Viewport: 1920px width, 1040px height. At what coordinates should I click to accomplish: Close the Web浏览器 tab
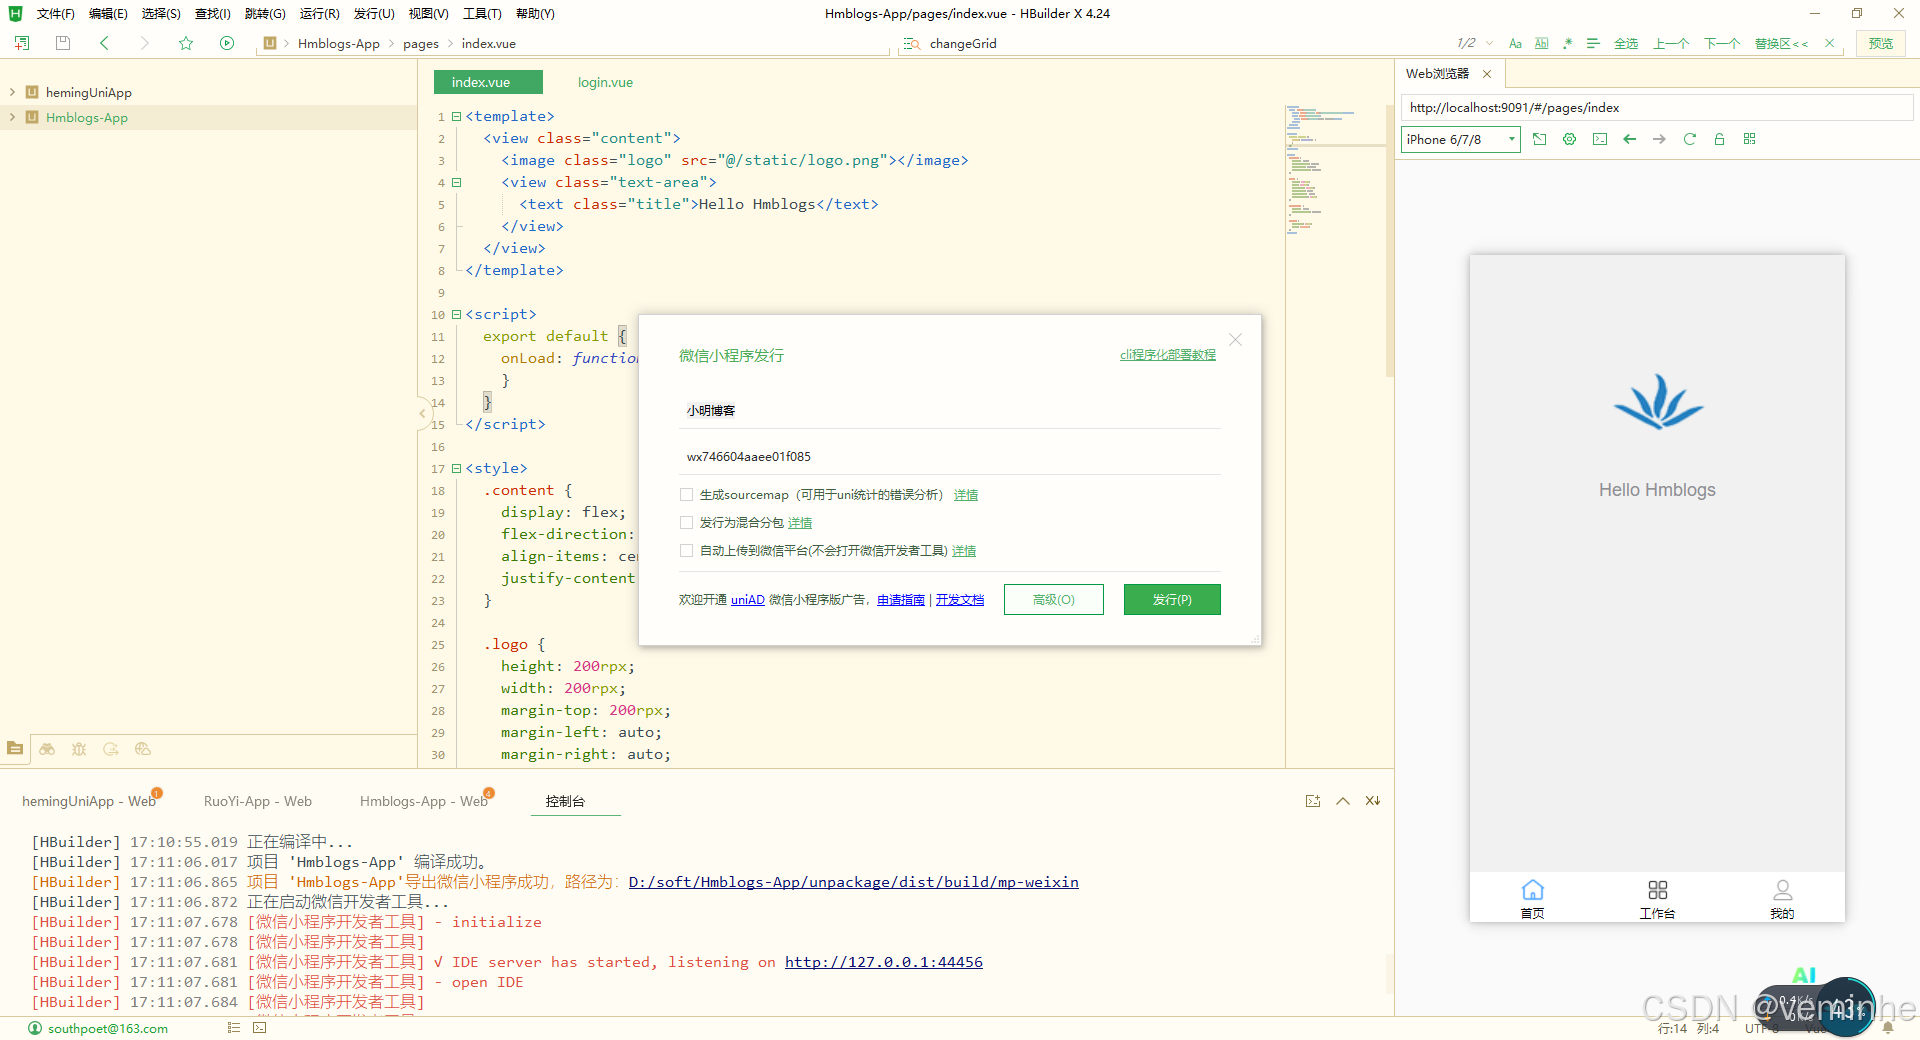tap(1487, 73)
